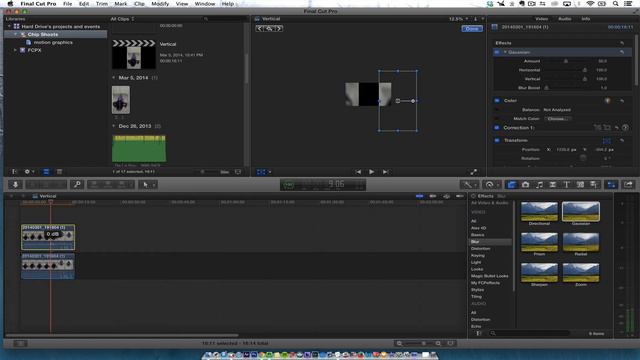Collapse the Dec 26, 2013 group
Image resolution: width=640 pixels, height=360 pixels.
[x=114, y=126]
